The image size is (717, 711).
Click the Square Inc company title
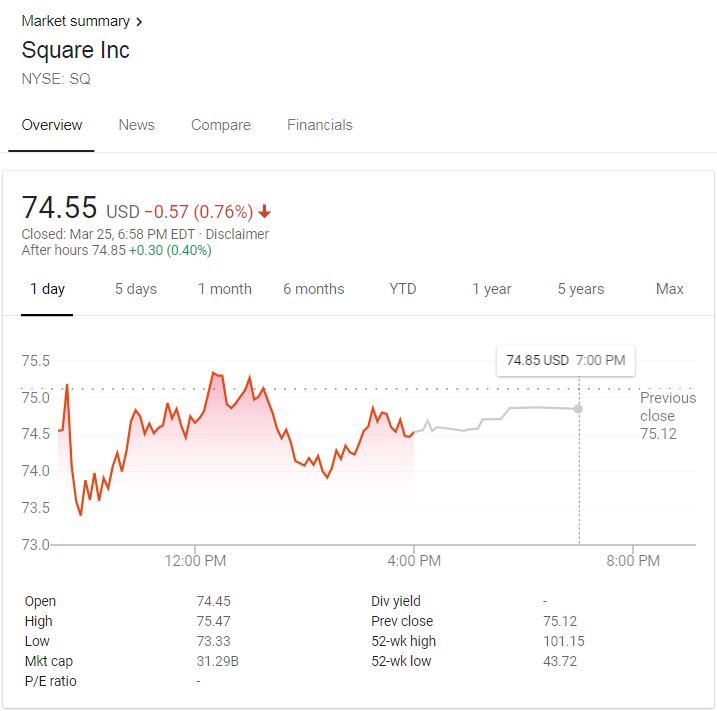[x=76, y=50]
